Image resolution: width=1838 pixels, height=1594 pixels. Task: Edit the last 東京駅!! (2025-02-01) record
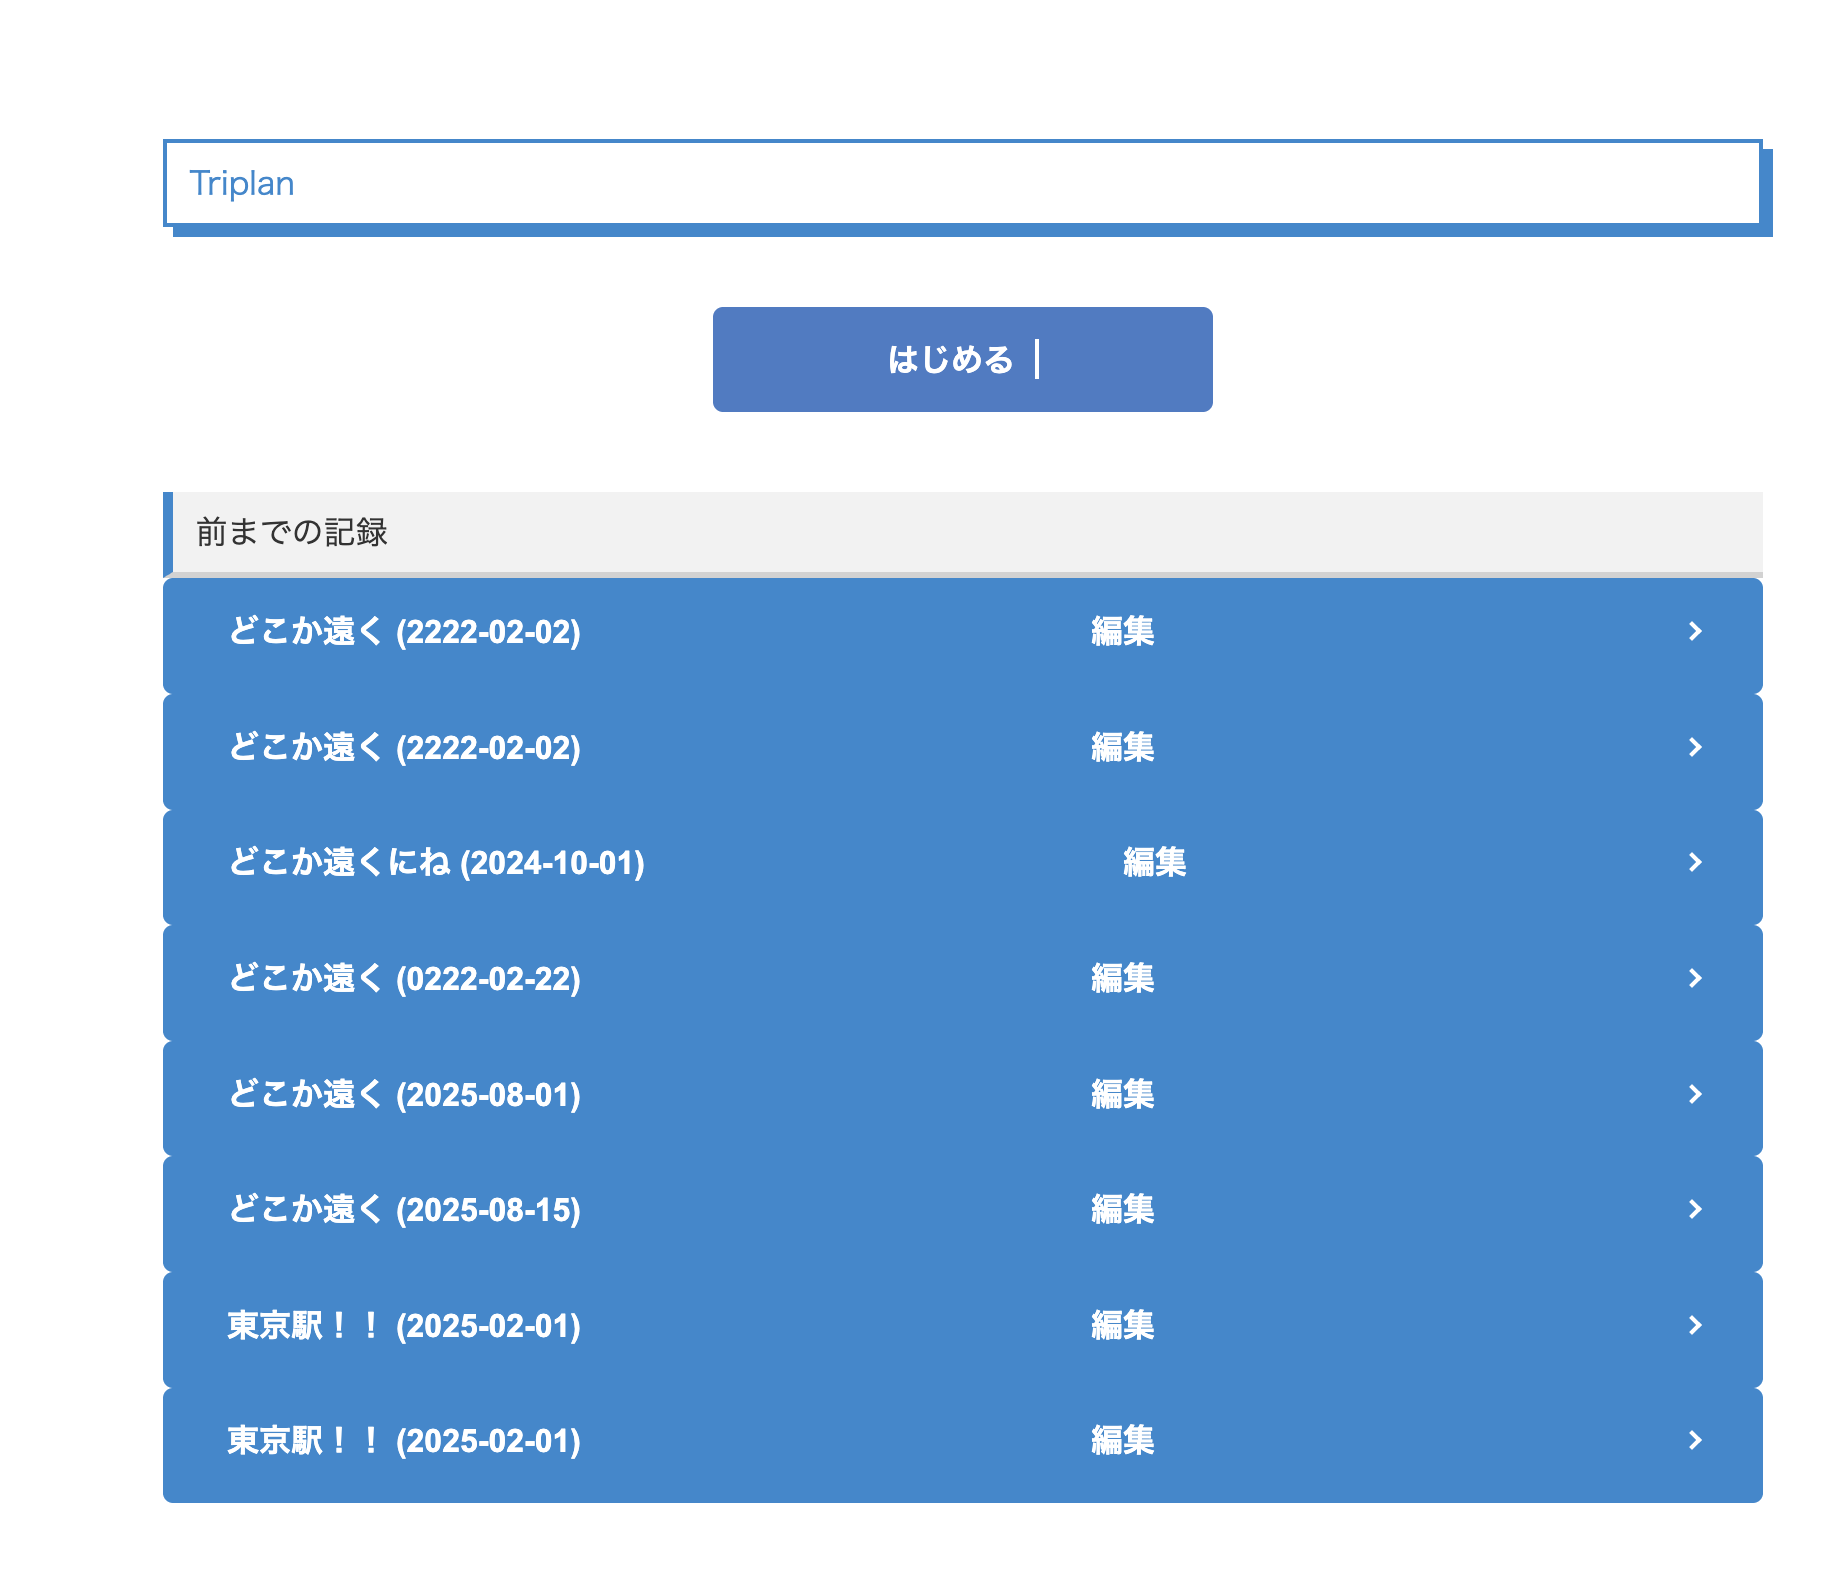click(1122, 1441)
